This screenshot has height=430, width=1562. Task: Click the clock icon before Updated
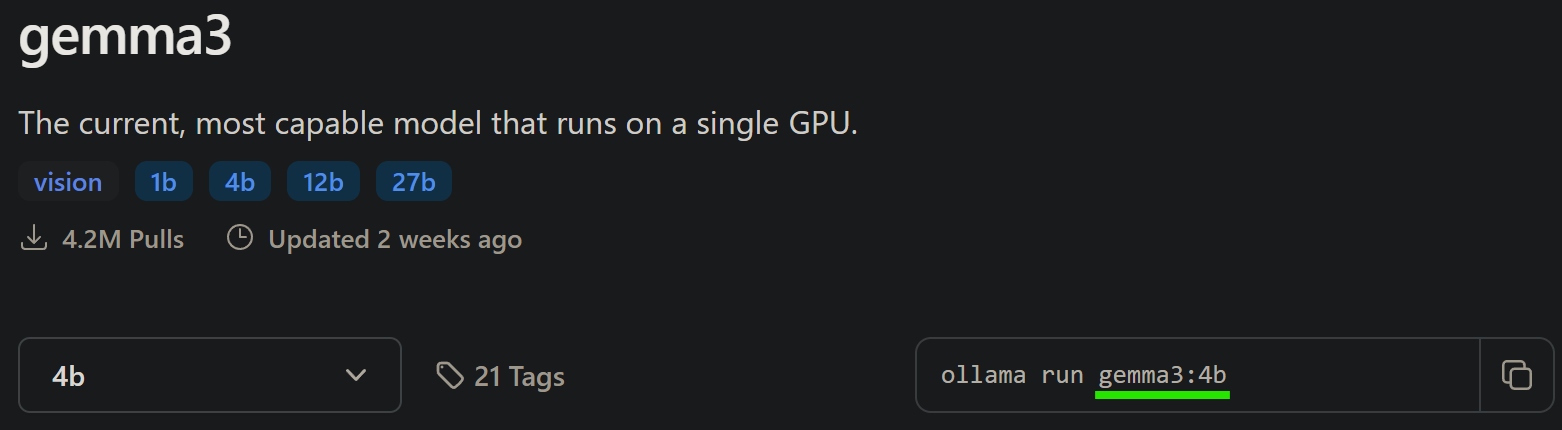(x=240, y=239)
